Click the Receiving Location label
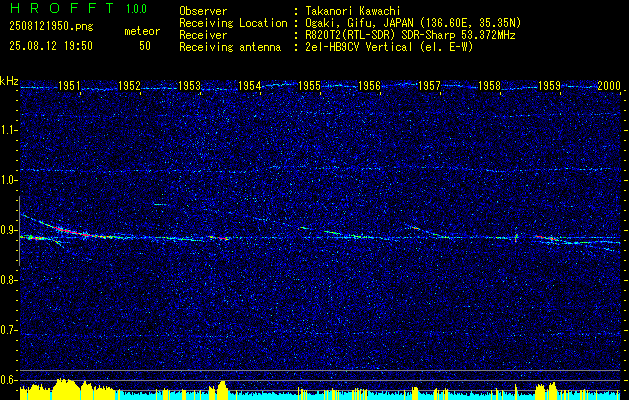 point(233,23)
